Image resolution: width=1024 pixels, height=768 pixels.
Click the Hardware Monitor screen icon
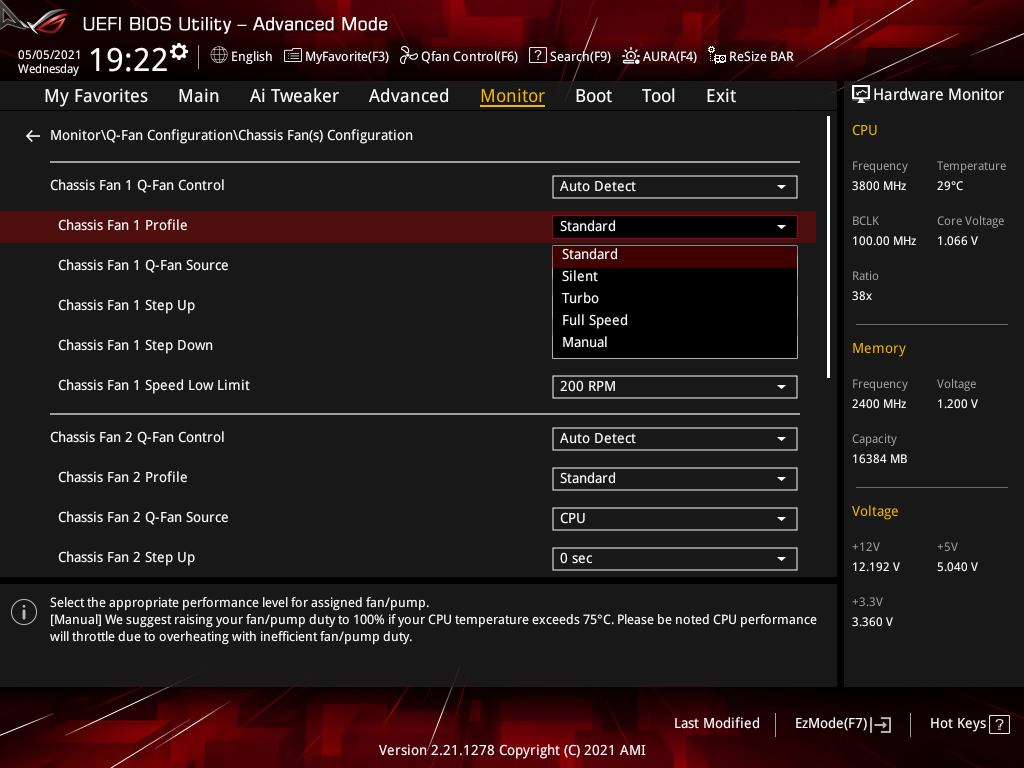(861, 94)
